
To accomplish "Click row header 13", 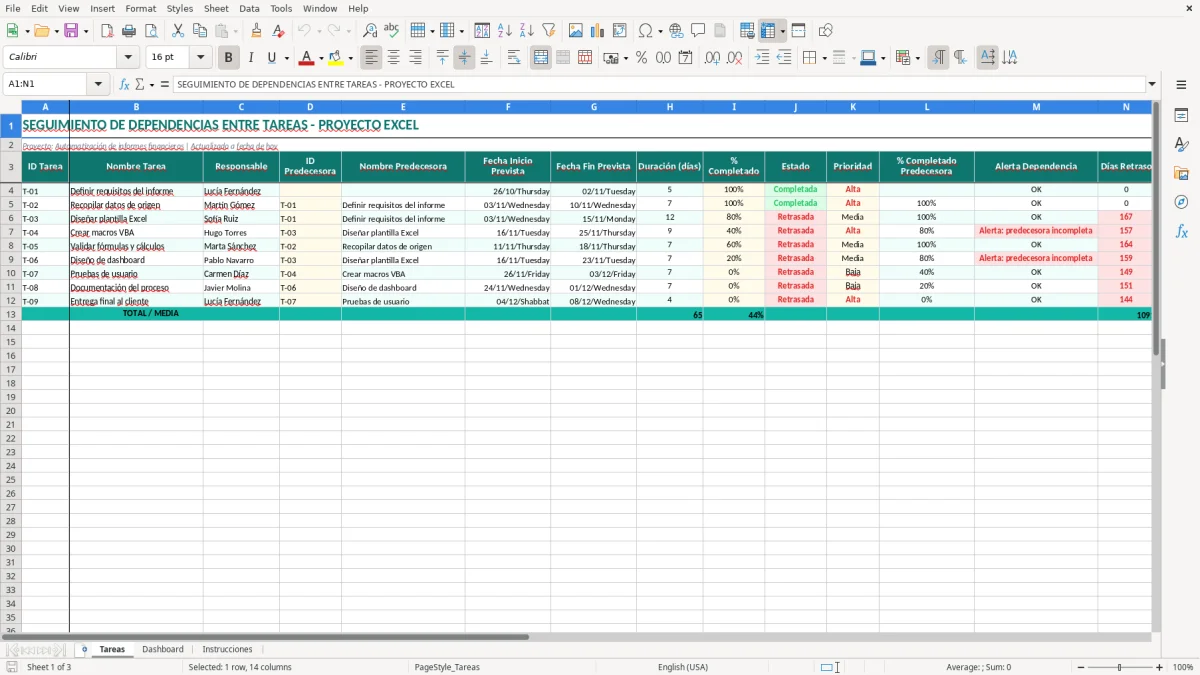I will coord(11,314).
